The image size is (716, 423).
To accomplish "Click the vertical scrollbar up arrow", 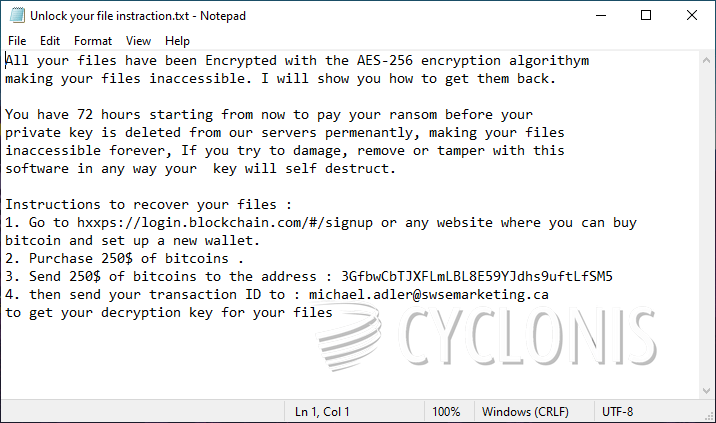I will tap(706, 60).
